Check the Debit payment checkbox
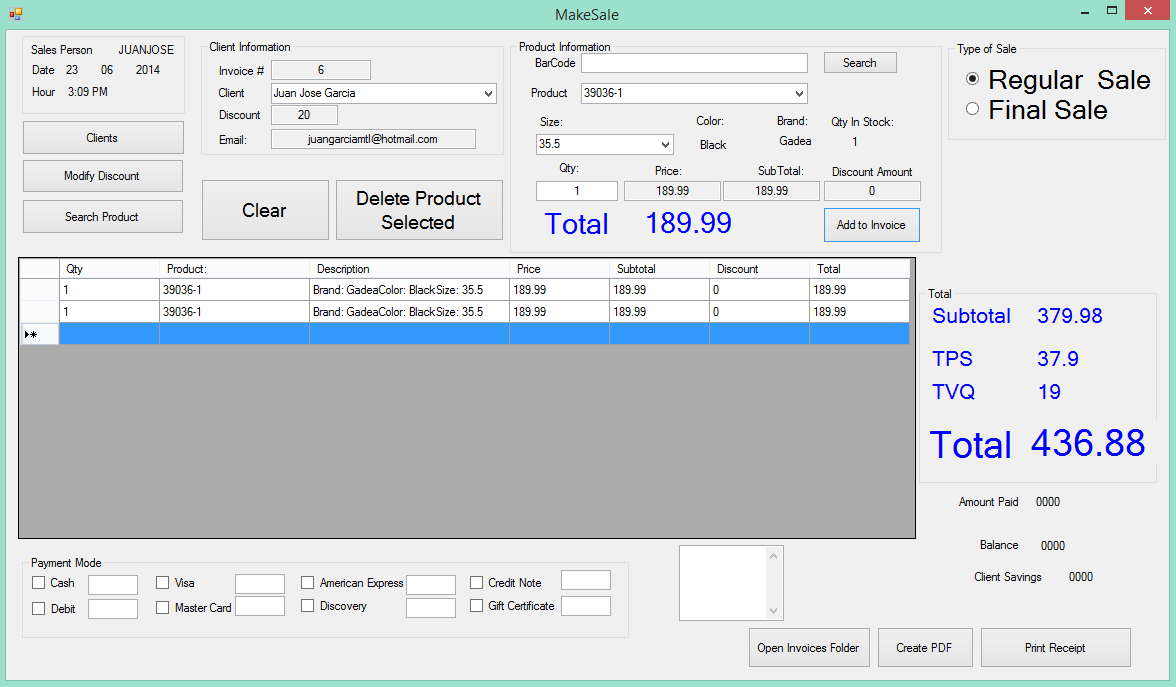Screen dimensions: 1176x687 click(38, 608)
